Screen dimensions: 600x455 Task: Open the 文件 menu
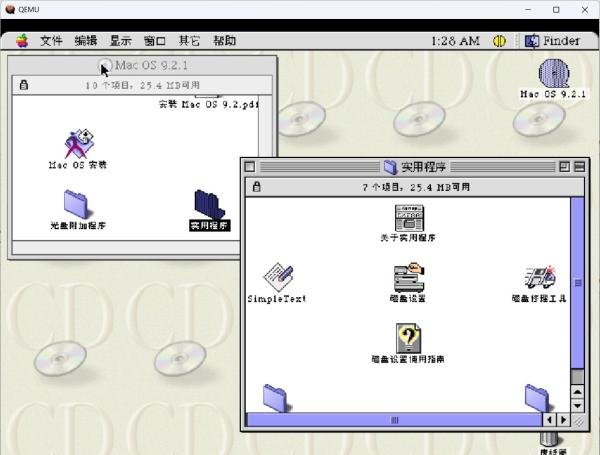[x=51, y=41]
